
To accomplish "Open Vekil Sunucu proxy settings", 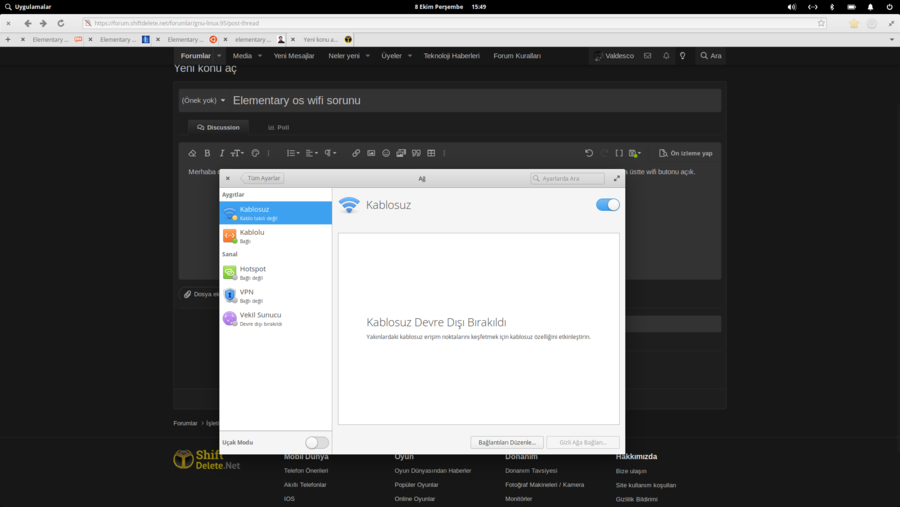I will tap(259, 318).
